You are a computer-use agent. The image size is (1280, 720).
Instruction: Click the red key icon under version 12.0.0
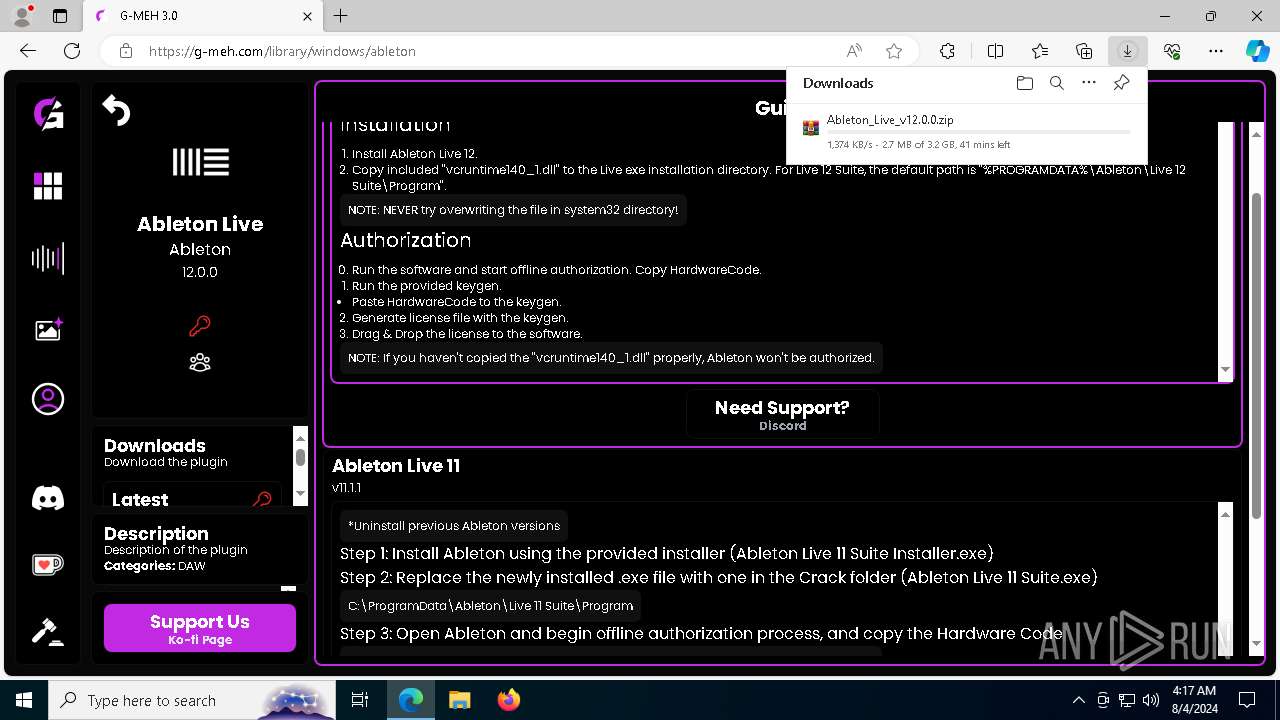(200, 326)
